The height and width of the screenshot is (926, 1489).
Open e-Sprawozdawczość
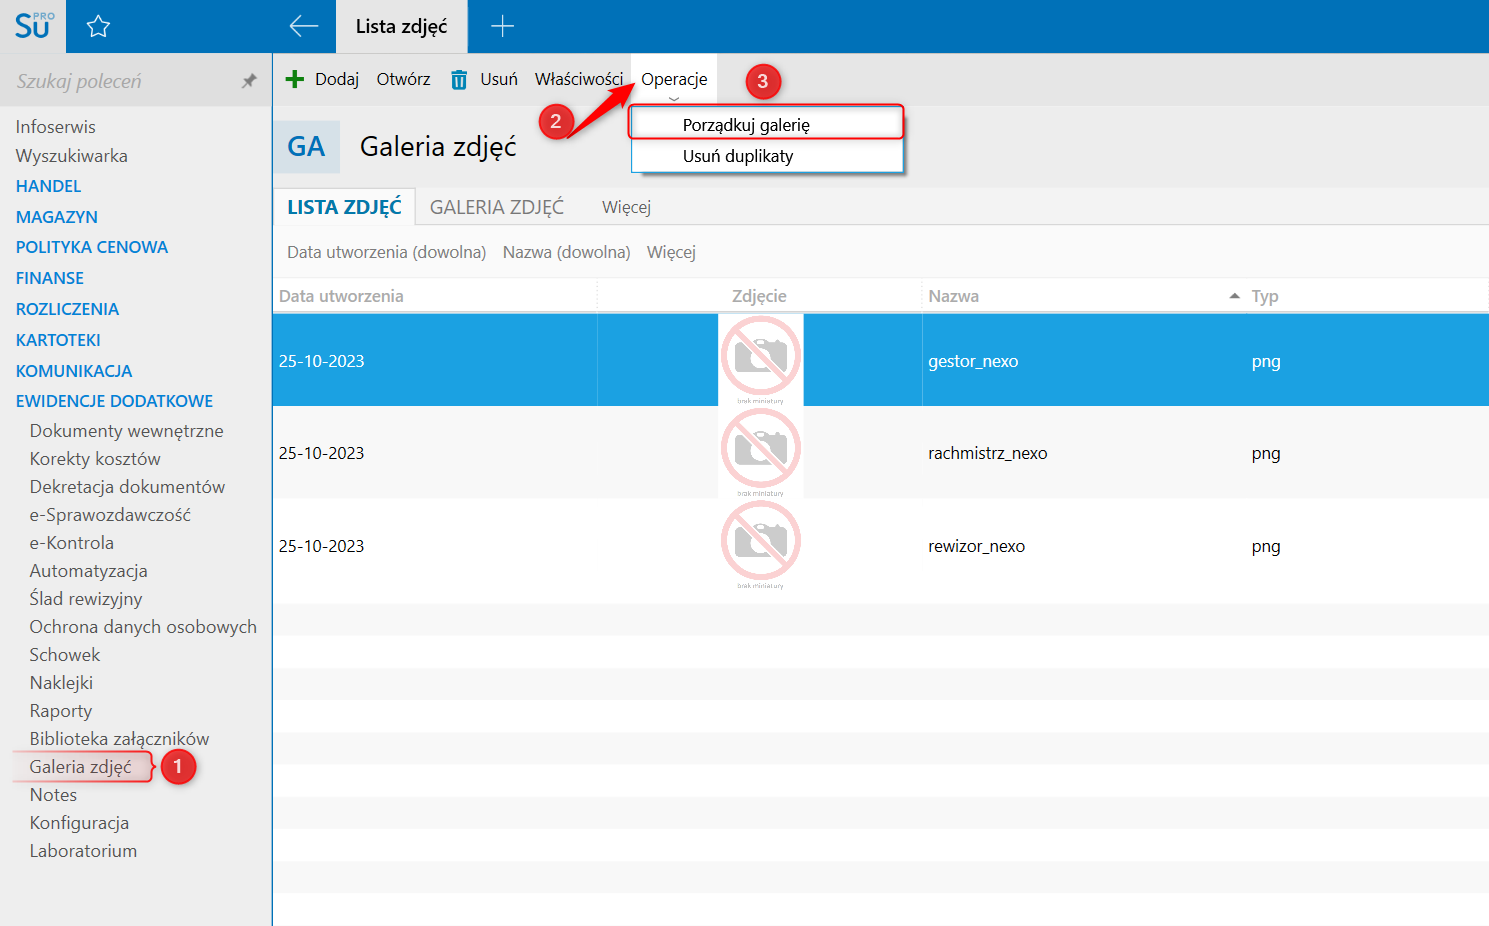click(x=110, y=515)
